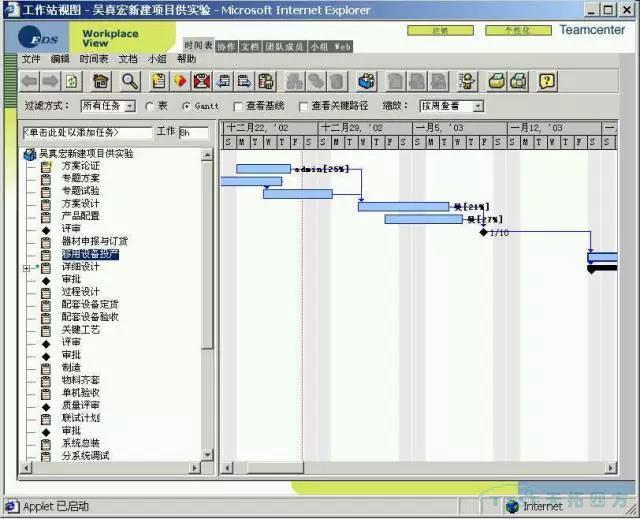Click the back arrow toolbar icon
Image resolution: width=640 pixels, height=519 pixels.
(x=29, y=81)
